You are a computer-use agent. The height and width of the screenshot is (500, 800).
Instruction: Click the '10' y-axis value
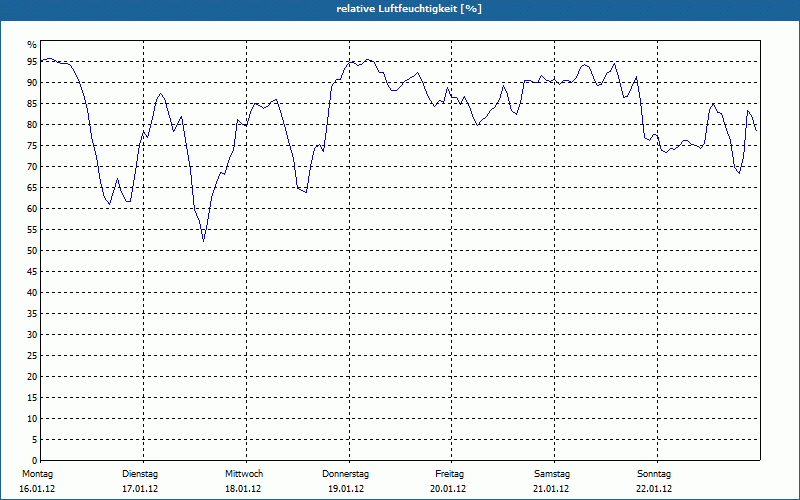coord(32,419)
